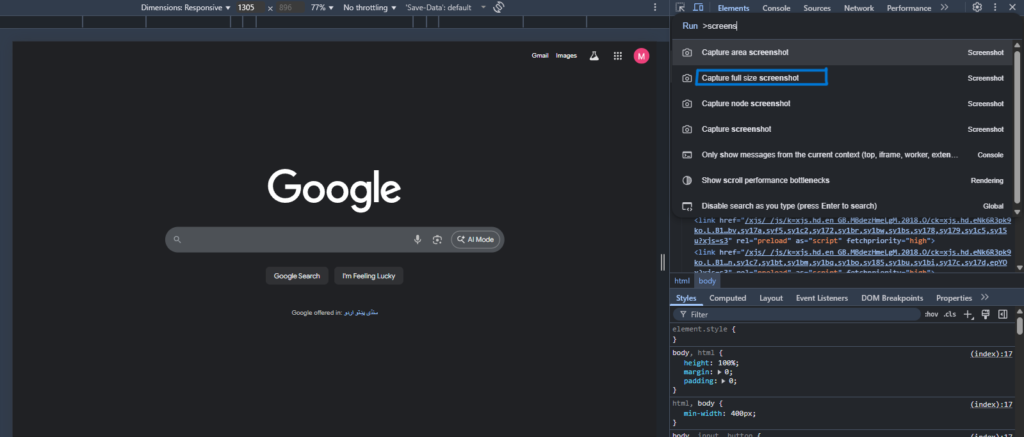This screenshot has height=437, width=1024.
Task: Open the Images link
Action: point(566,56)
